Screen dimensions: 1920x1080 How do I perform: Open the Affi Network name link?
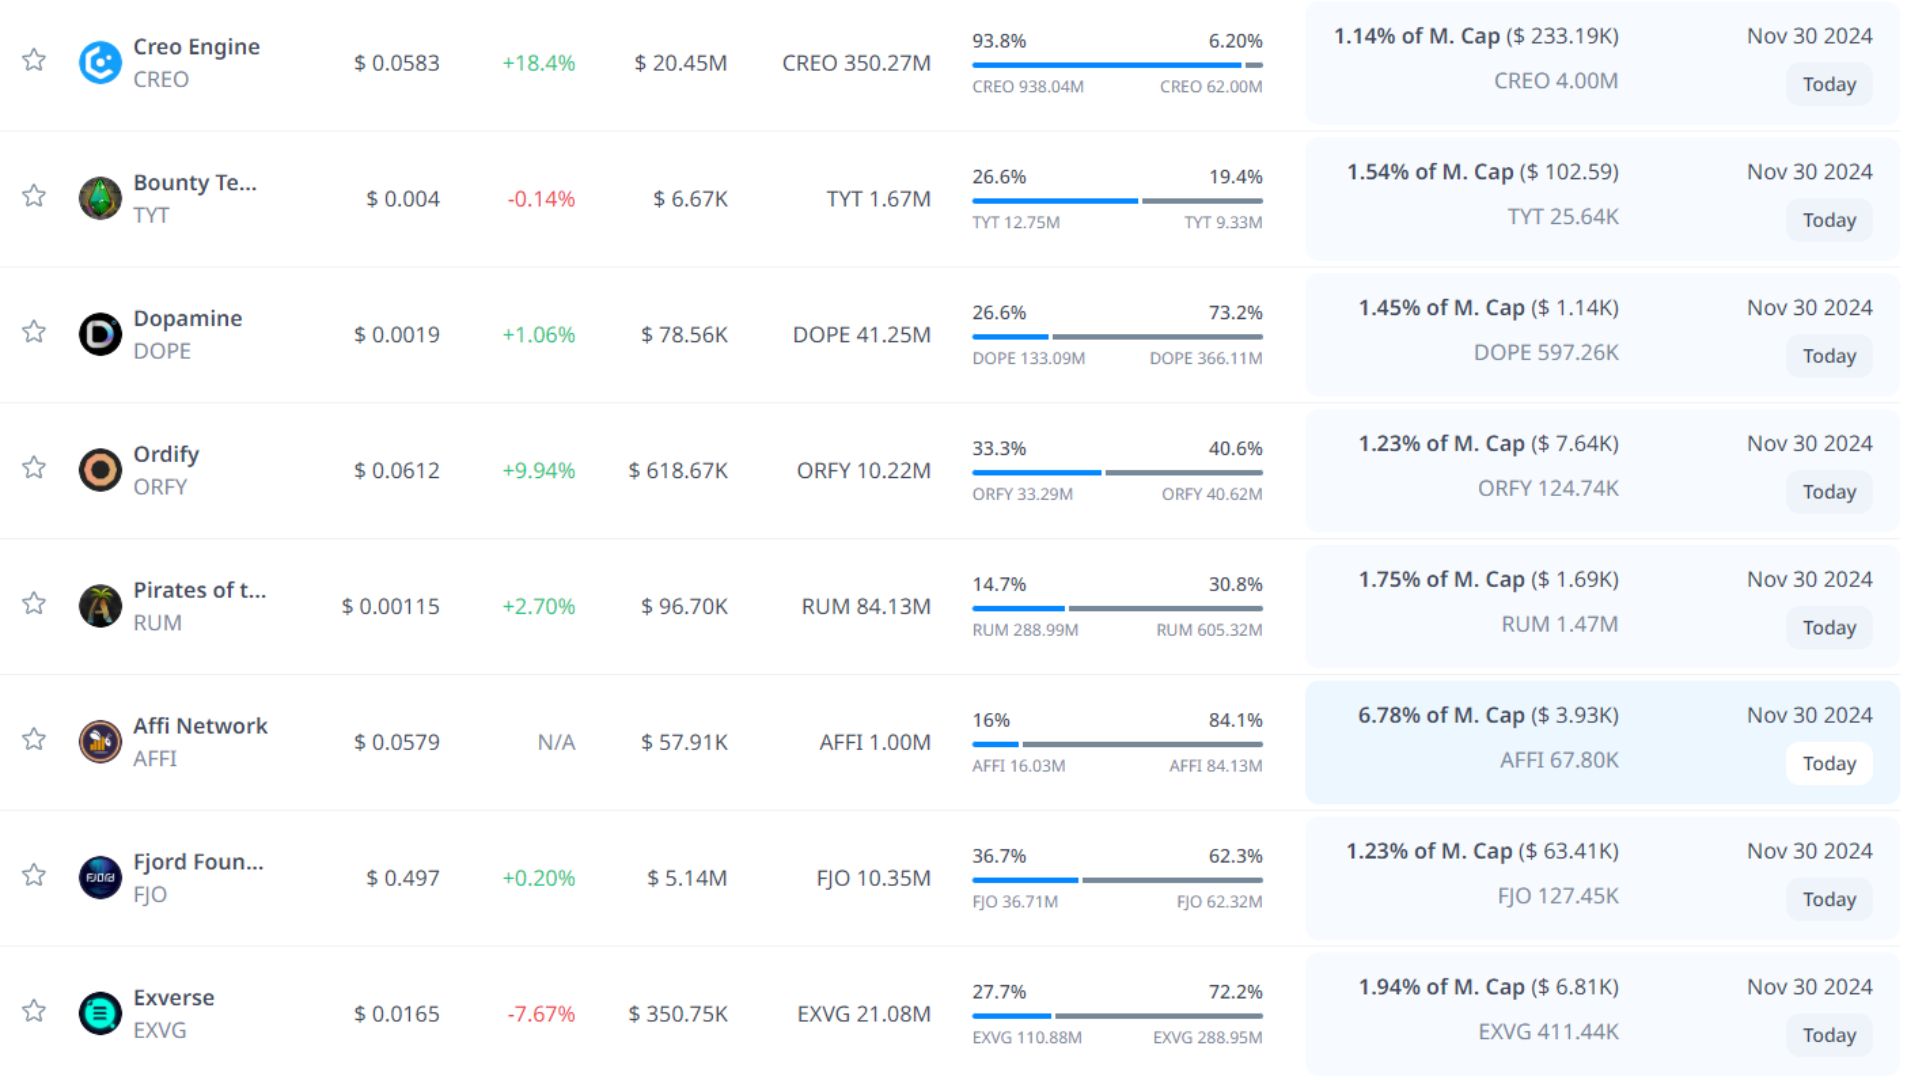click(200, 726)
